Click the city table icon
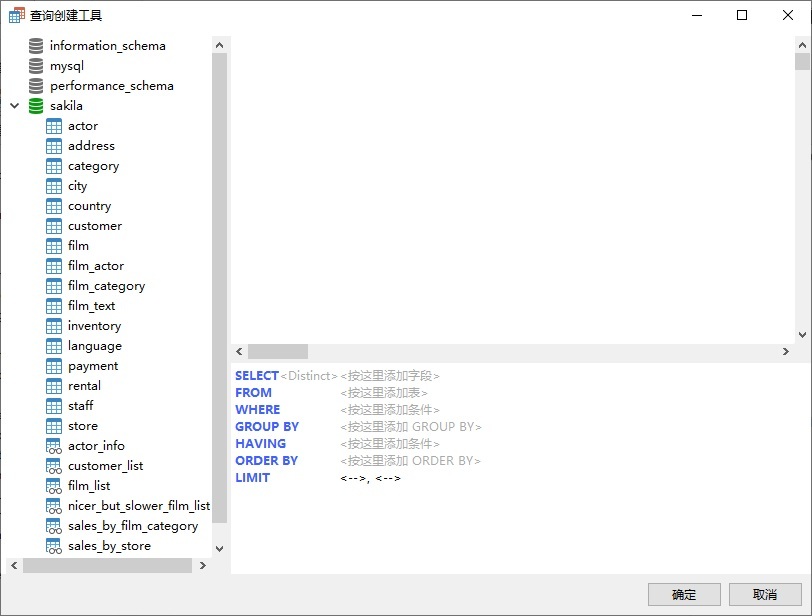812x616 pixels. click(54, 186)
